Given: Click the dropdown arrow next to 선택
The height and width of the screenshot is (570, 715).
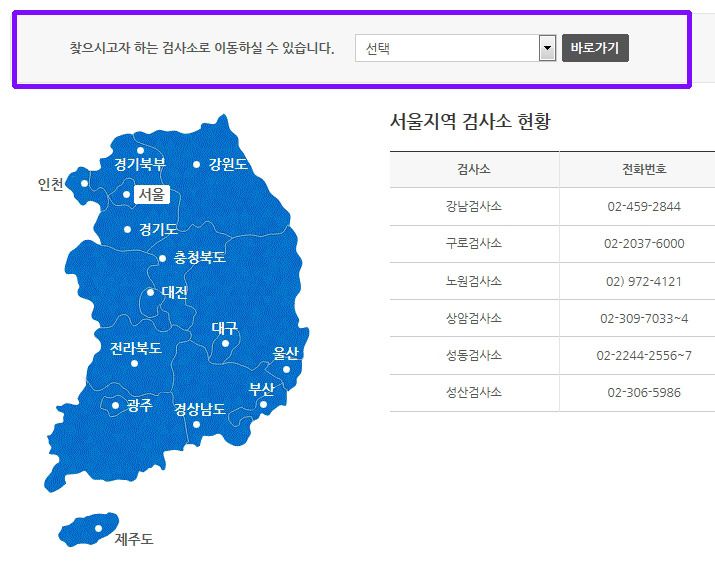Looking at the screenshot, I should (547, 48).
